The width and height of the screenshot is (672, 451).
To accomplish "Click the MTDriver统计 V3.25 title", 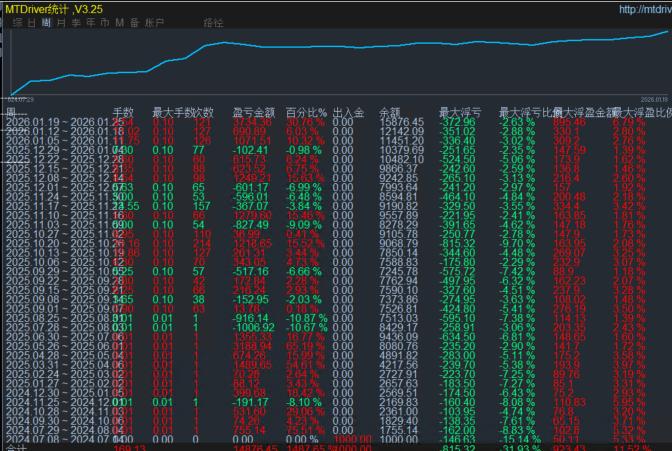I will (54, 9).
